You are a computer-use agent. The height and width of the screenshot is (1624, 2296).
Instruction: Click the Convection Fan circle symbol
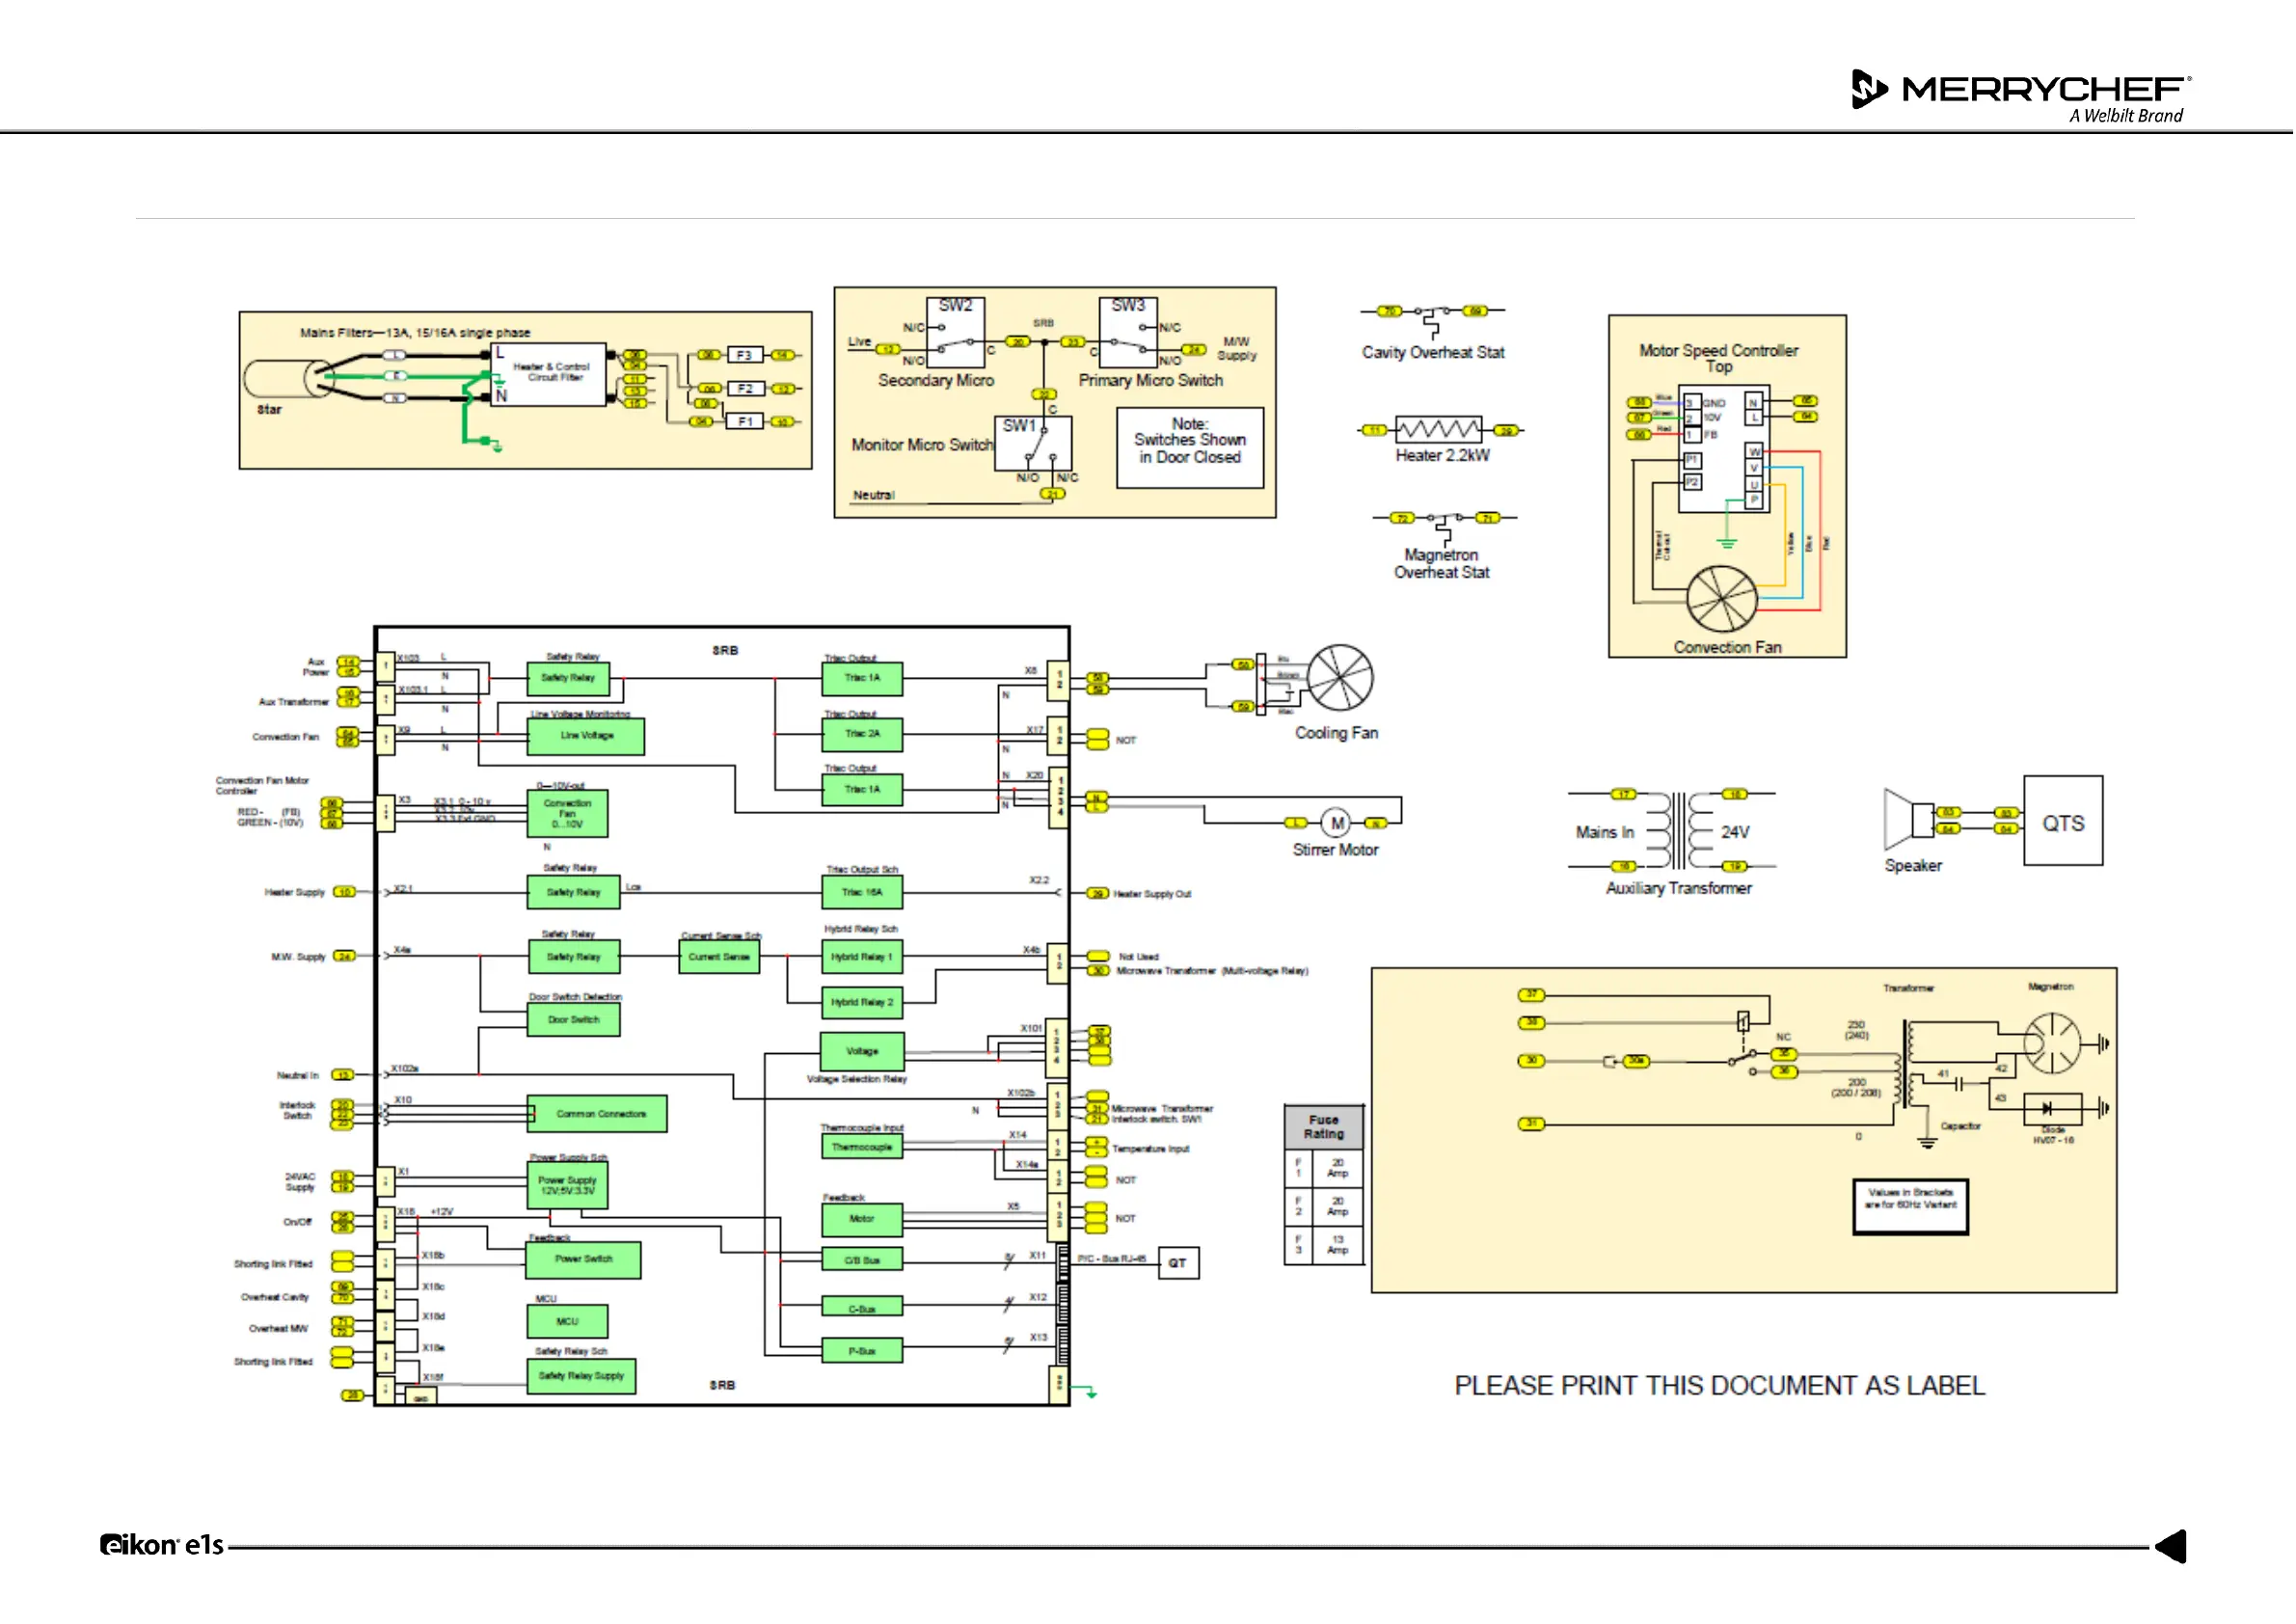click(x=1723, y=600)
